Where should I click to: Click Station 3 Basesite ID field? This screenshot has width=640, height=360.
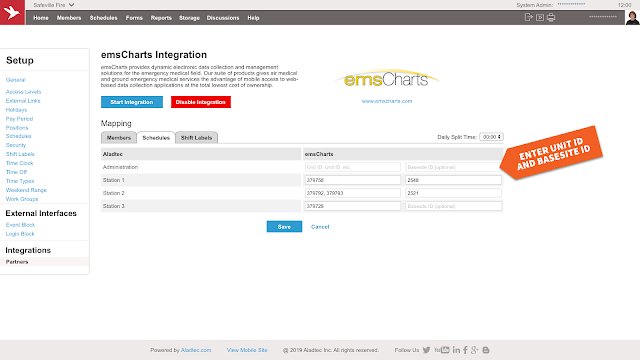(x=453, y=206)
